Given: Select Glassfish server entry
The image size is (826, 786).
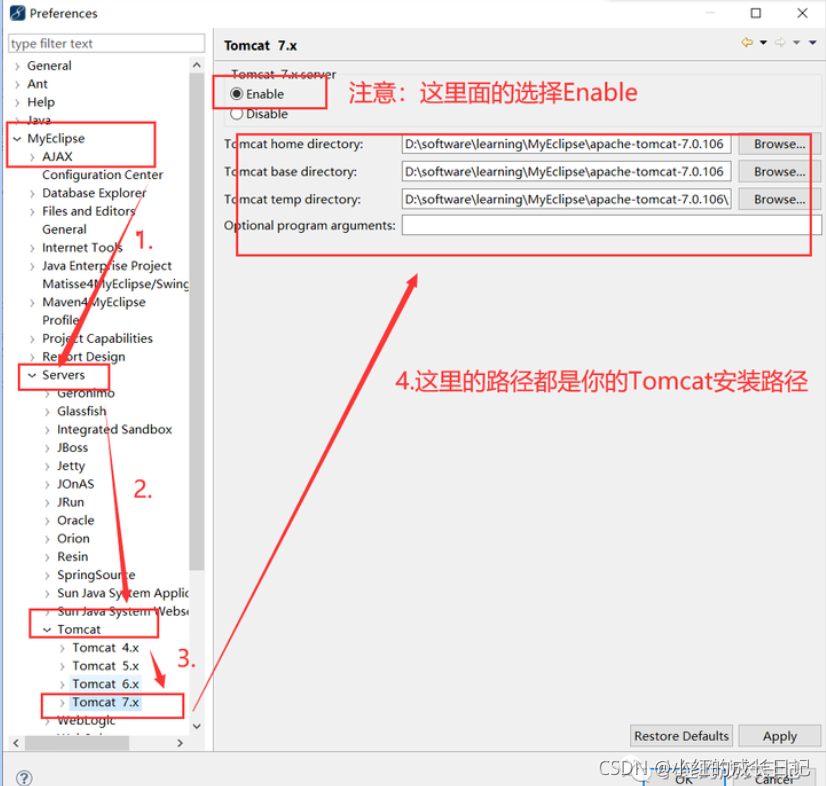Looking at the screenshot, I should (82, 411).
